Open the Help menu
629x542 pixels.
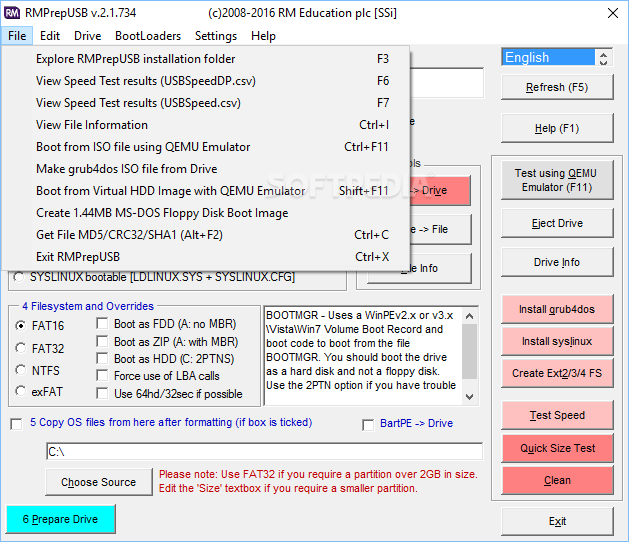pyautogui.click(x=263, y=36)
